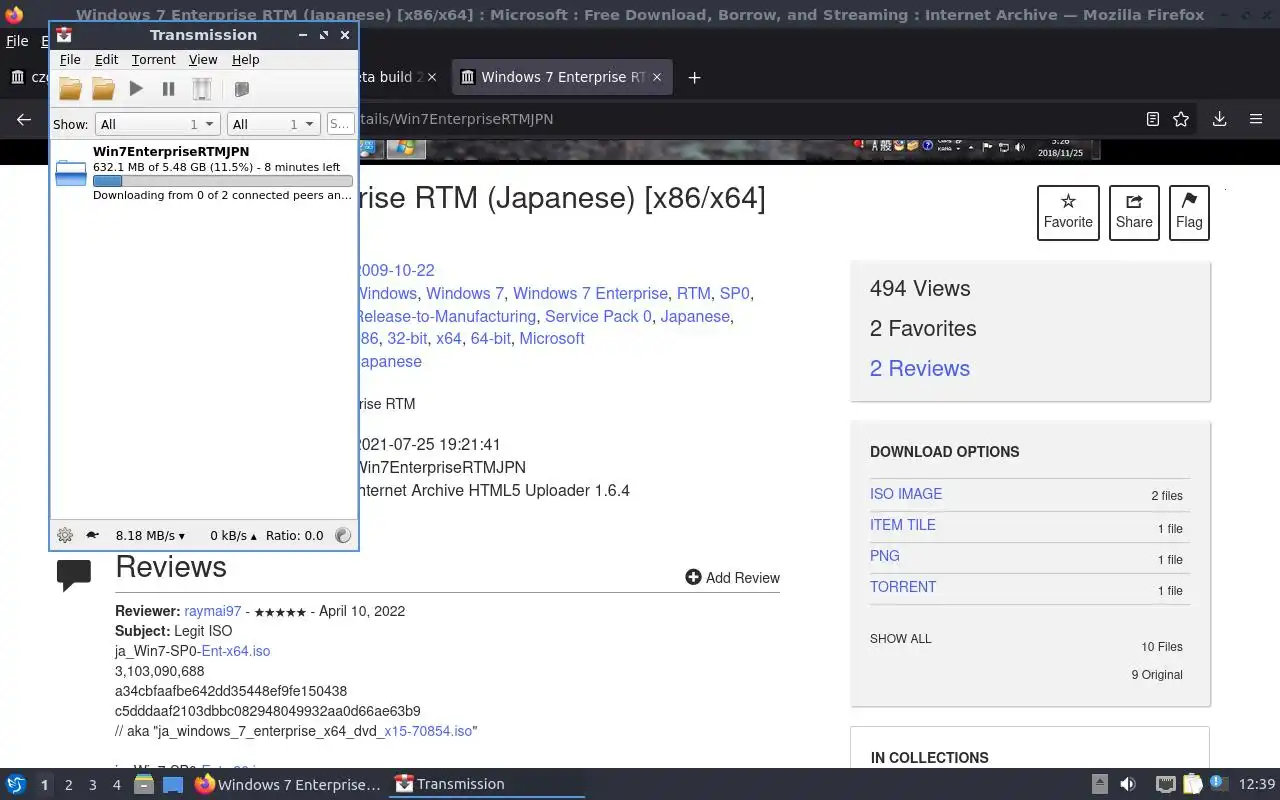
Task: Open the network connection tray icon
Action: click(1165, 784)
